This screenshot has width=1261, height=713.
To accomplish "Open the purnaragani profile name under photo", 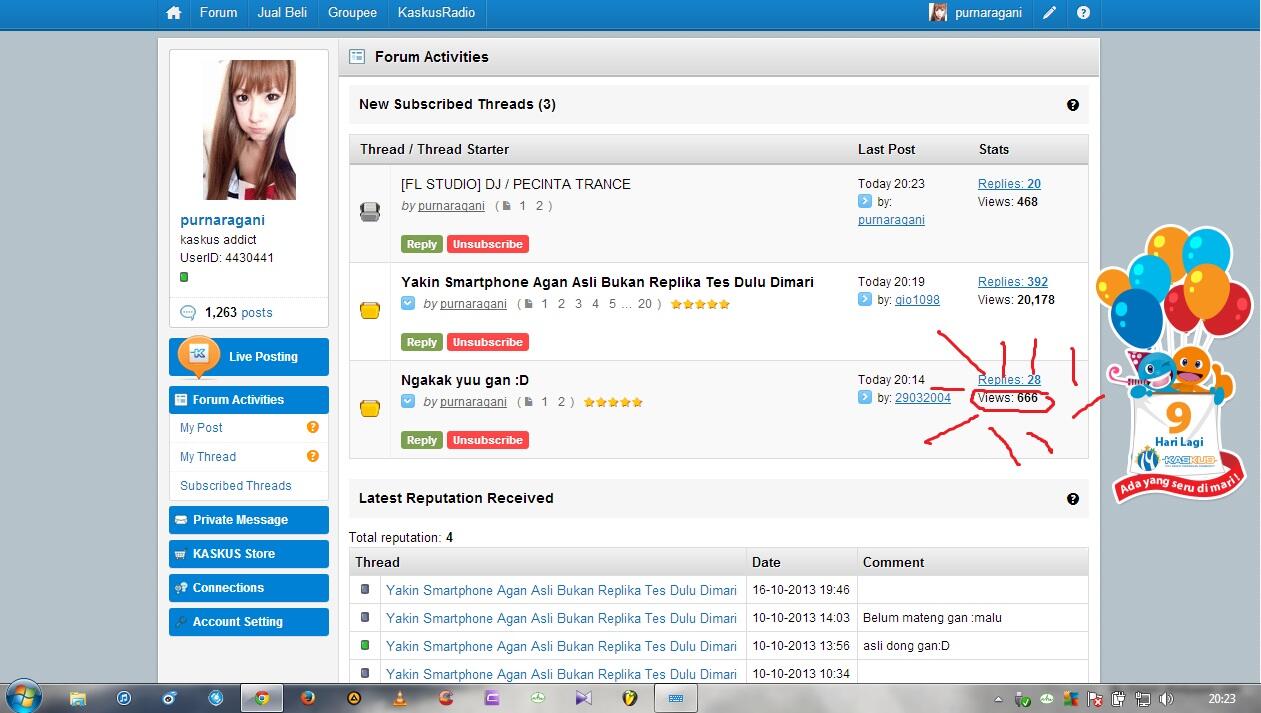I will pos(223,220).
